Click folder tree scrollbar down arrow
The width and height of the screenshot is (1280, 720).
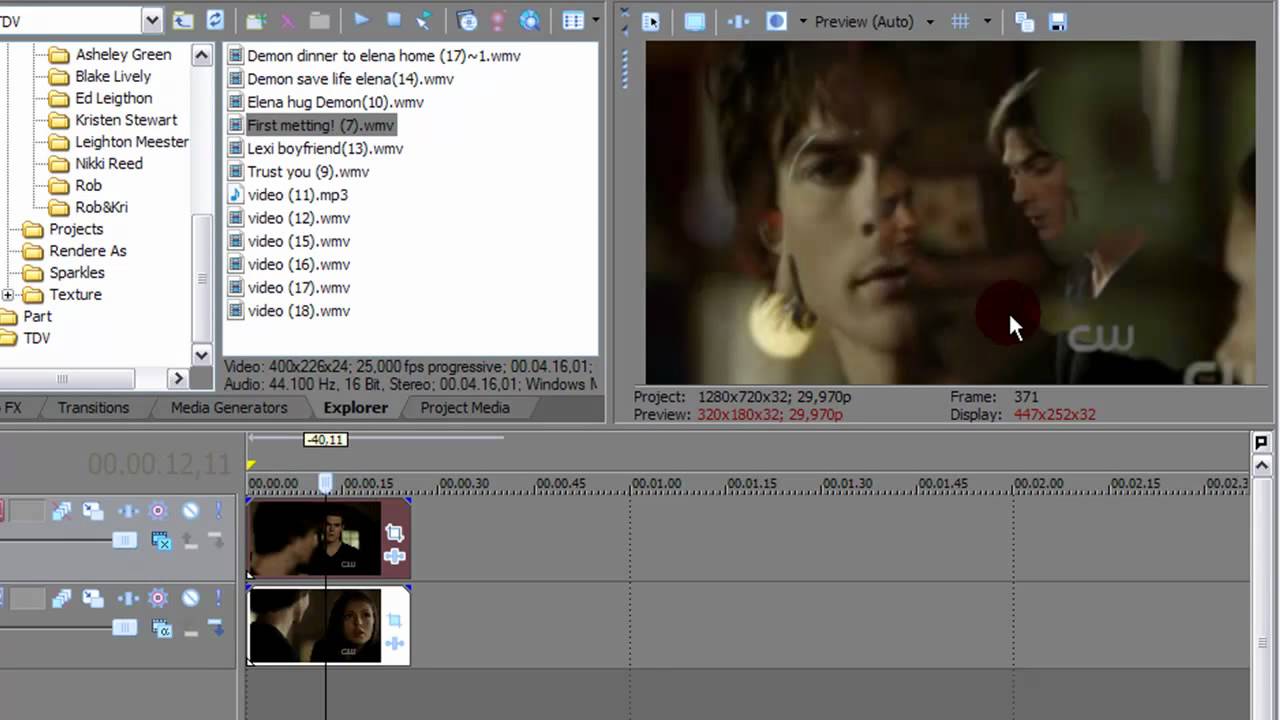pyautogui.click(x=202, y=355)
